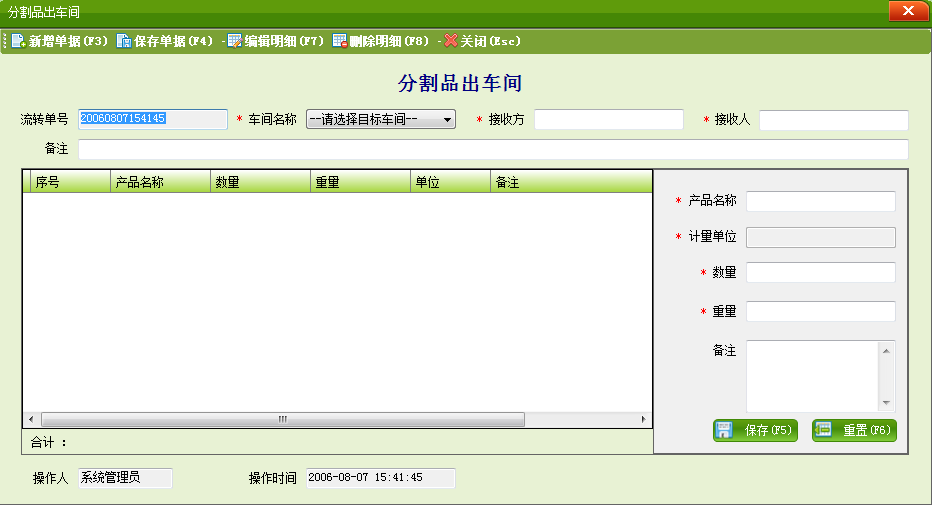Click the 重量 column header

[360, 182]
